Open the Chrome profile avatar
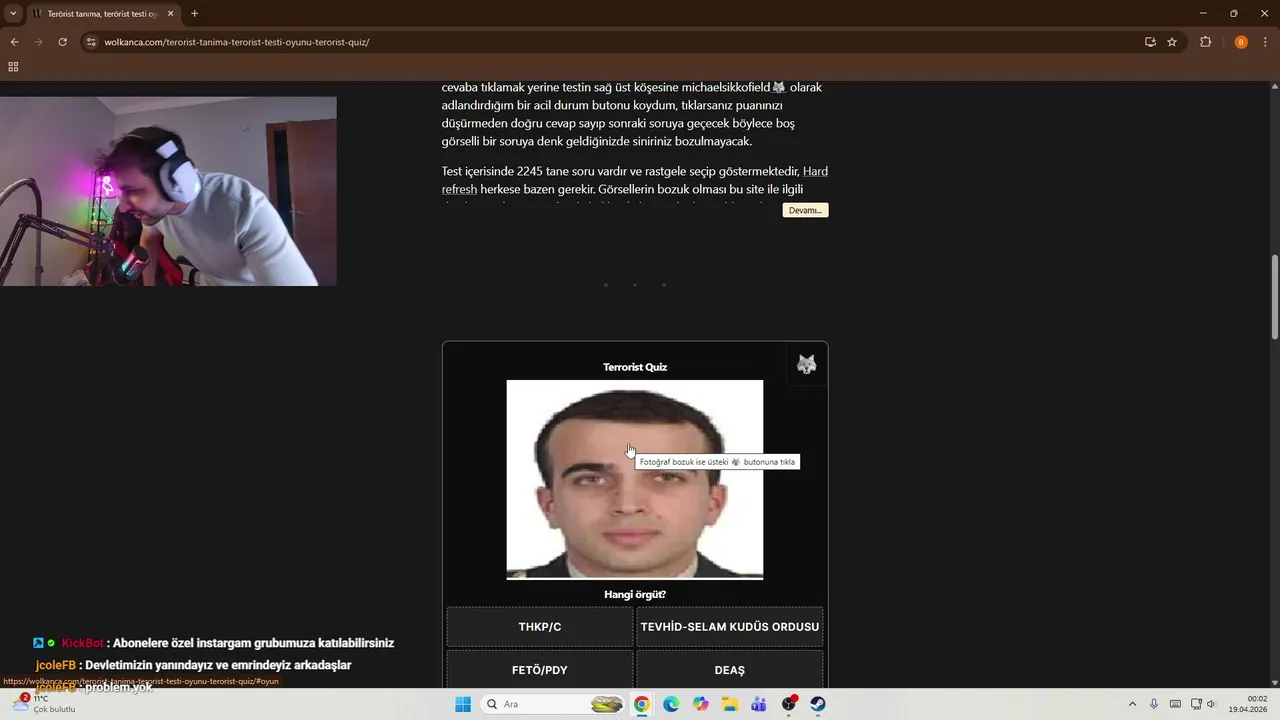The image size is (1280, 720). tap(1241, 42)
